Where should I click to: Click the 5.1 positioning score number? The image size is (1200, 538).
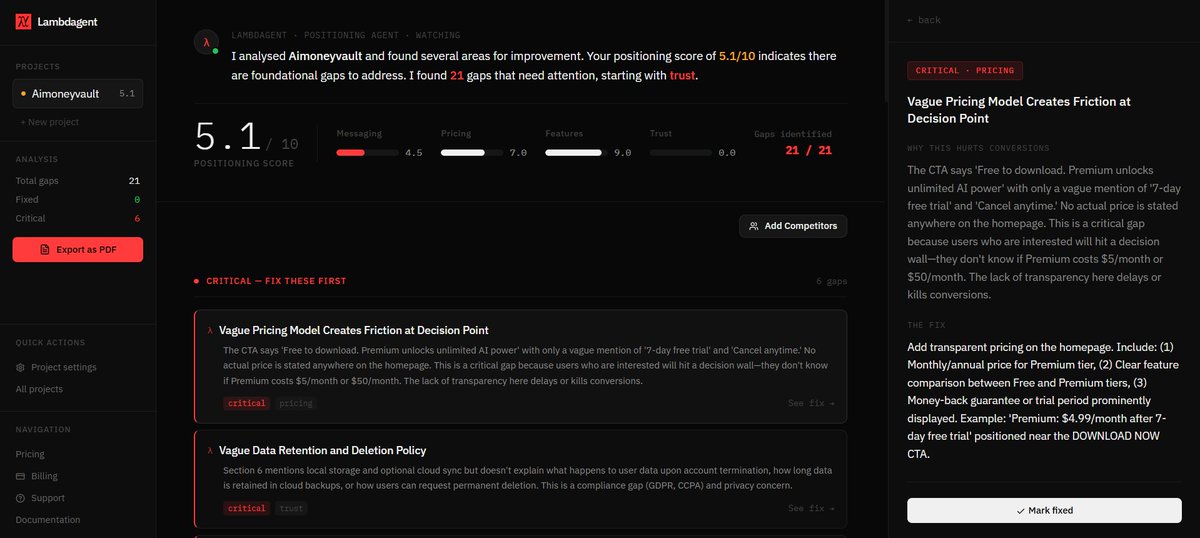point(228,136)
